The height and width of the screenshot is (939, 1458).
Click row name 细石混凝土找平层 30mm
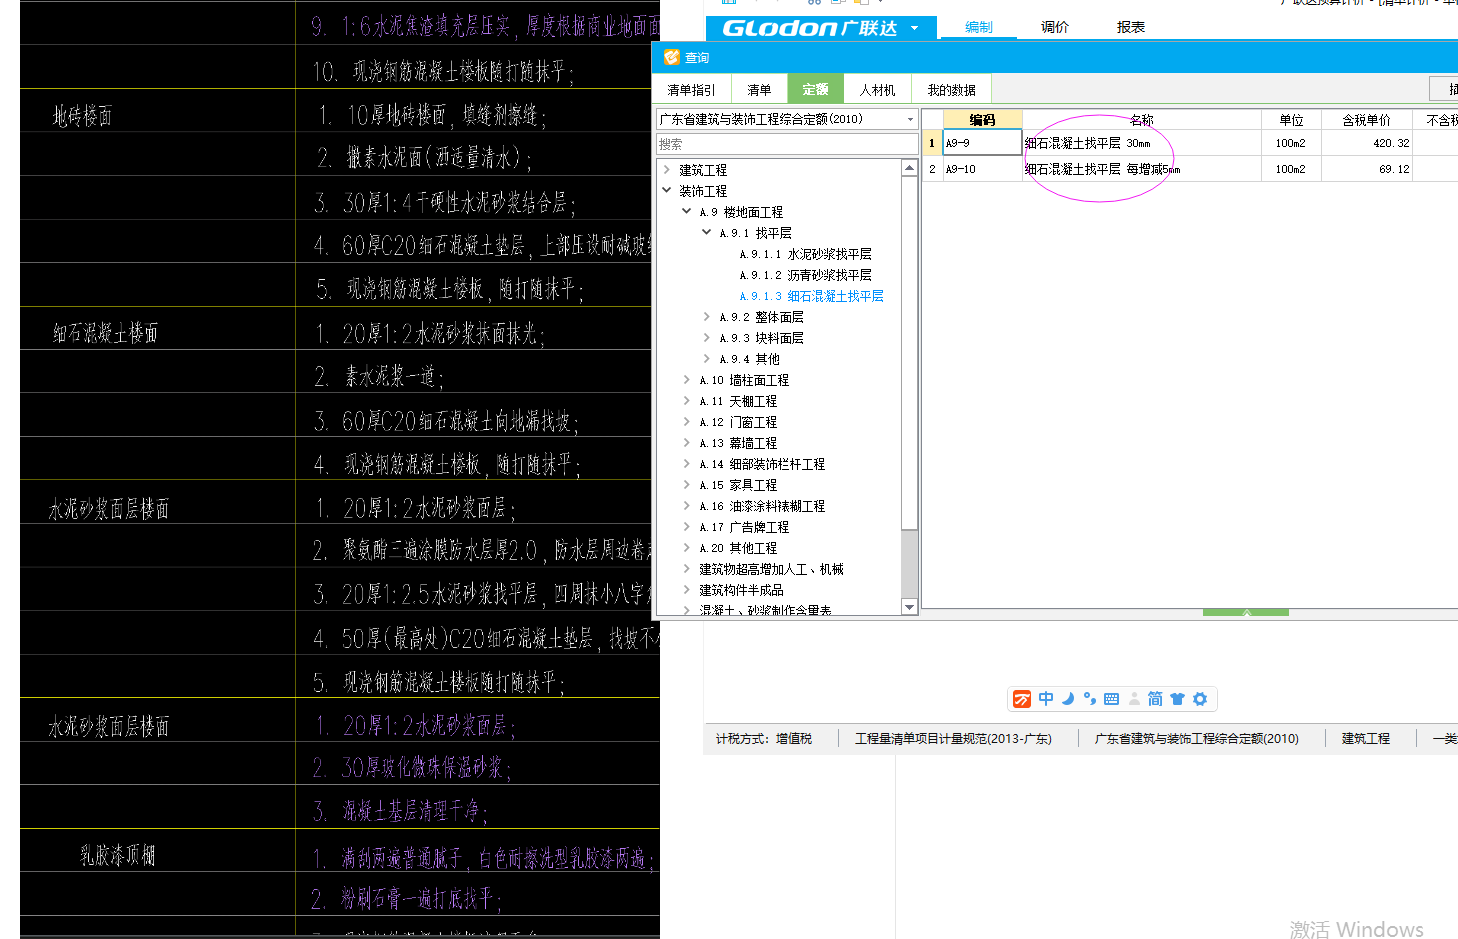click(x=1088, y=143)
